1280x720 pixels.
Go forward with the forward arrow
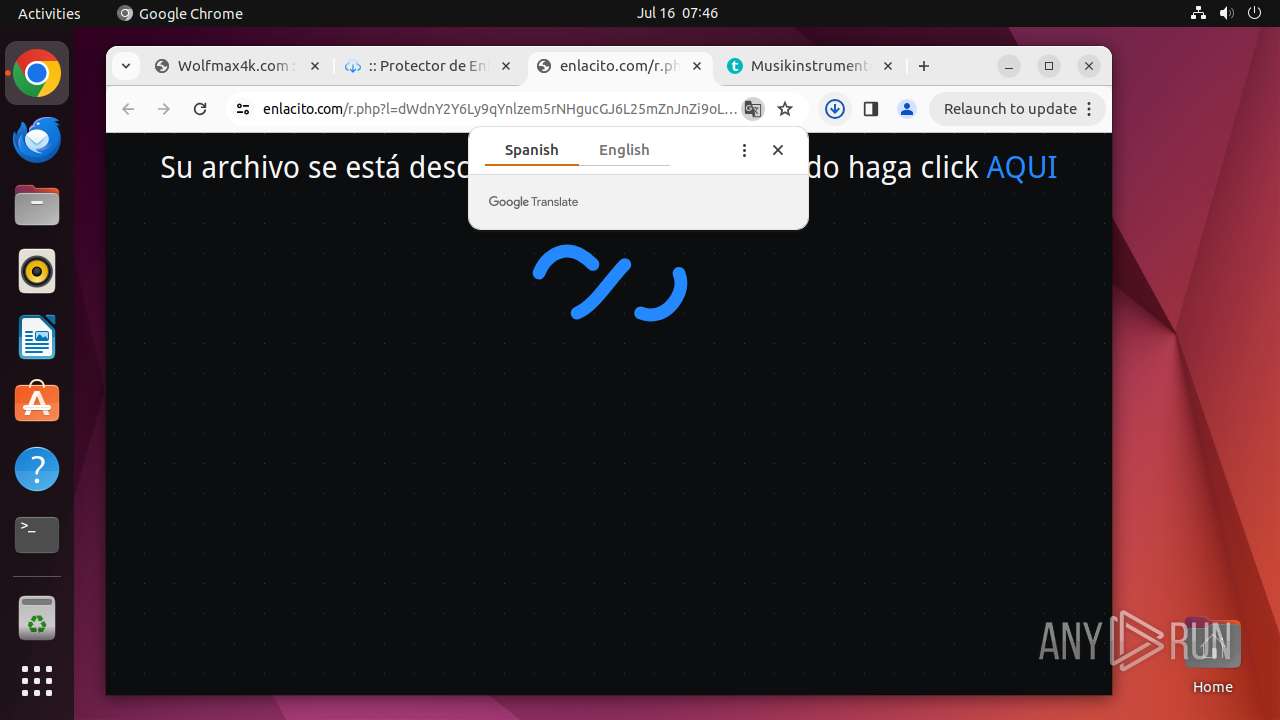coord(164,109)
